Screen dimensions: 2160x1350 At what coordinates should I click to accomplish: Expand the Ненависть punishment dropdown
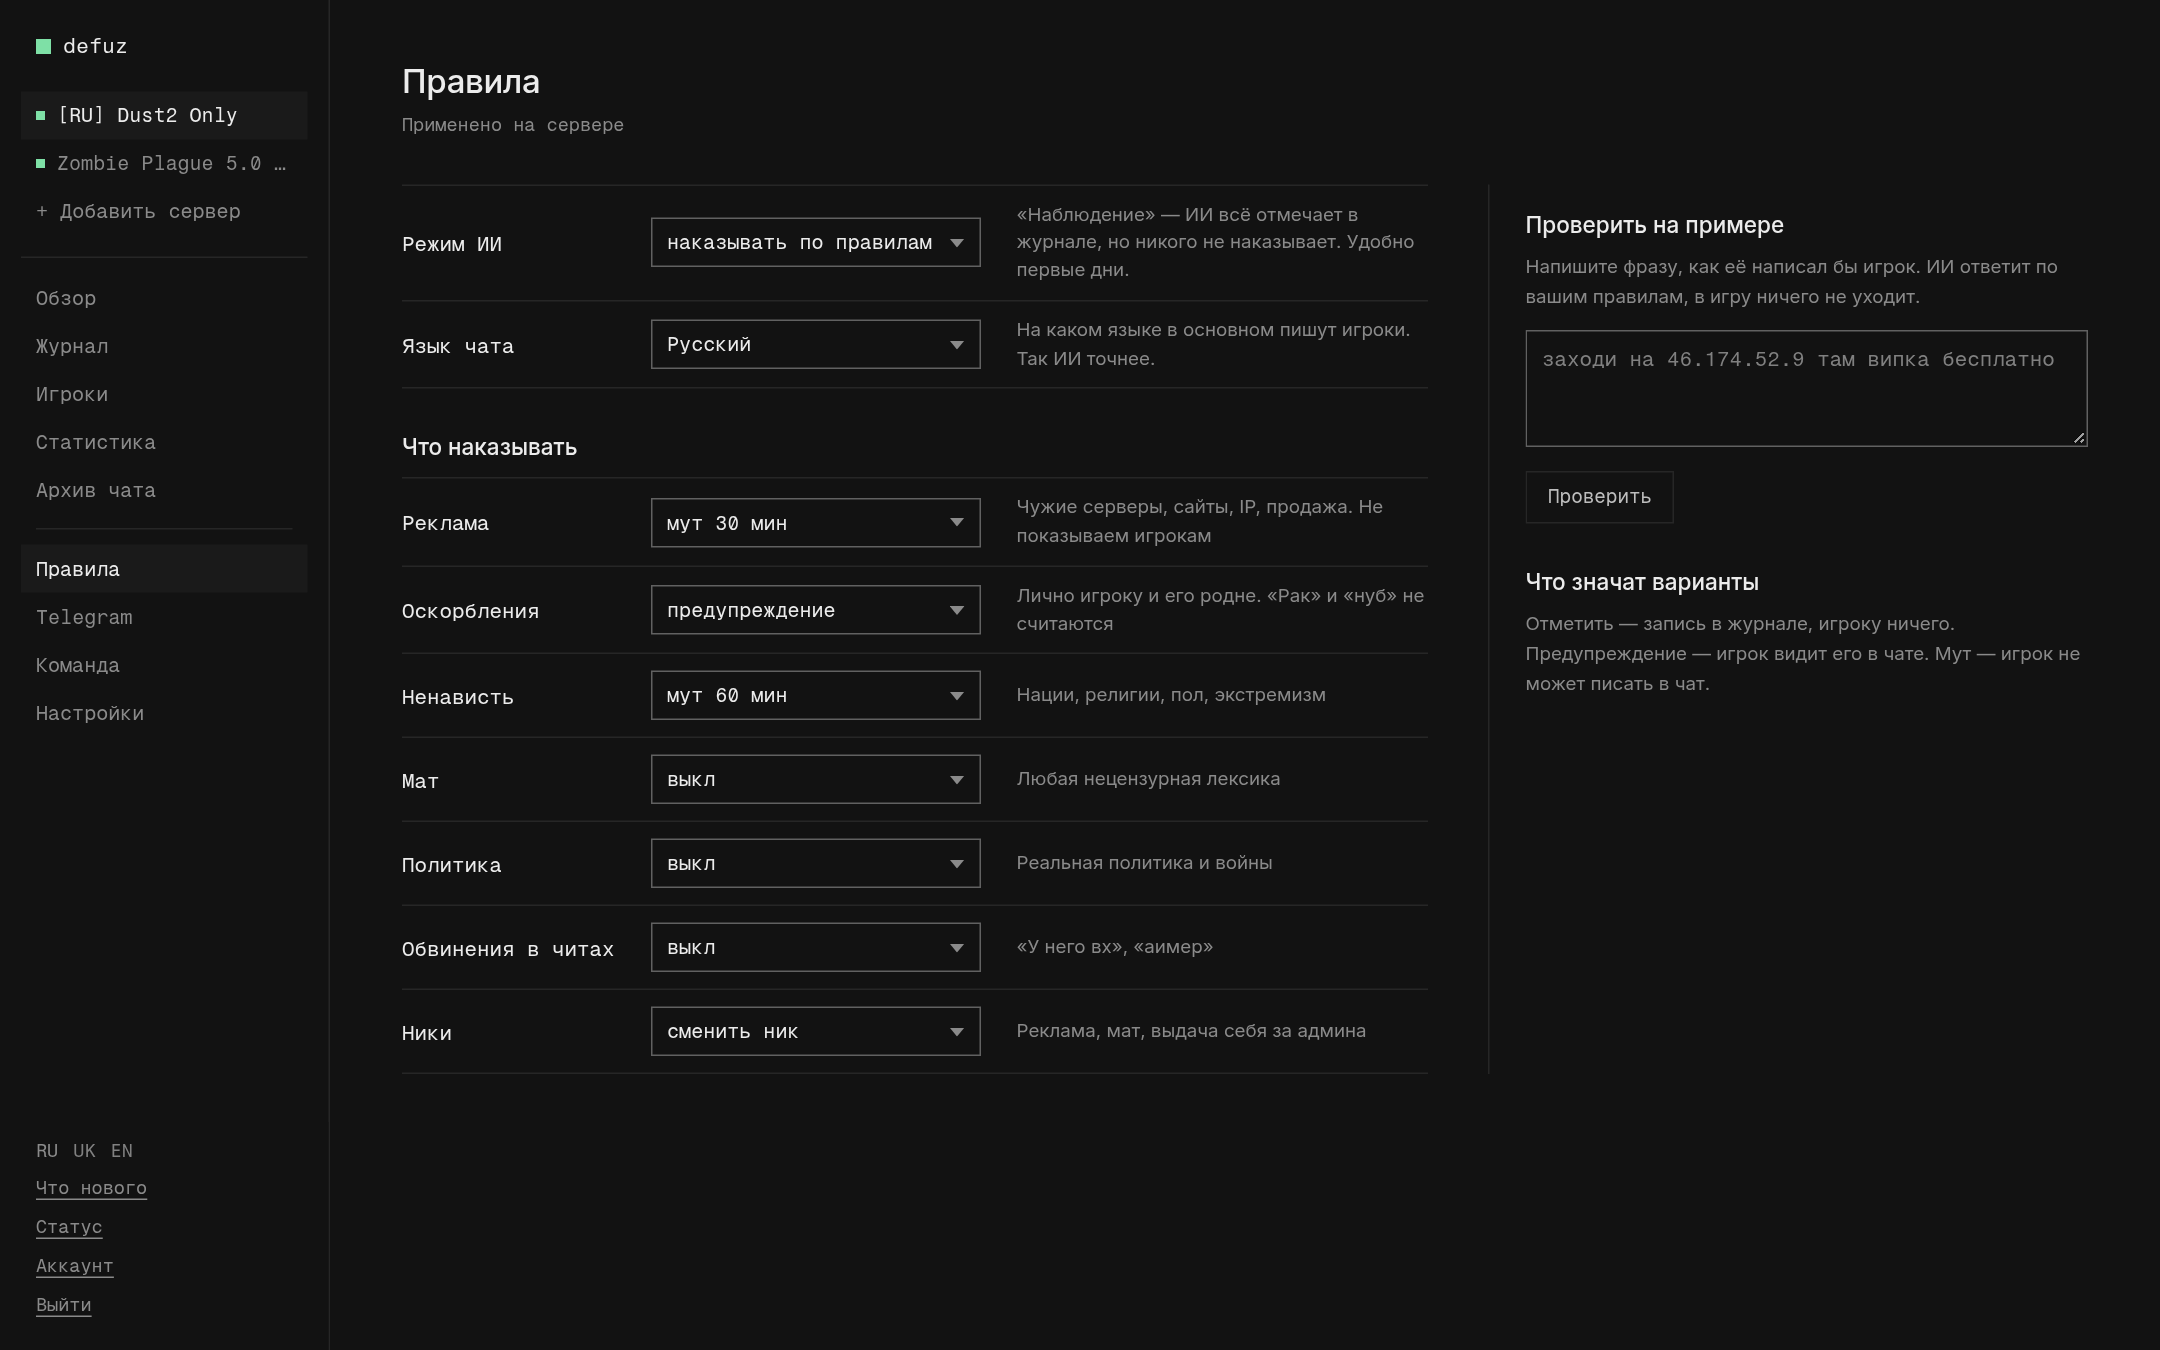point(815,695)
